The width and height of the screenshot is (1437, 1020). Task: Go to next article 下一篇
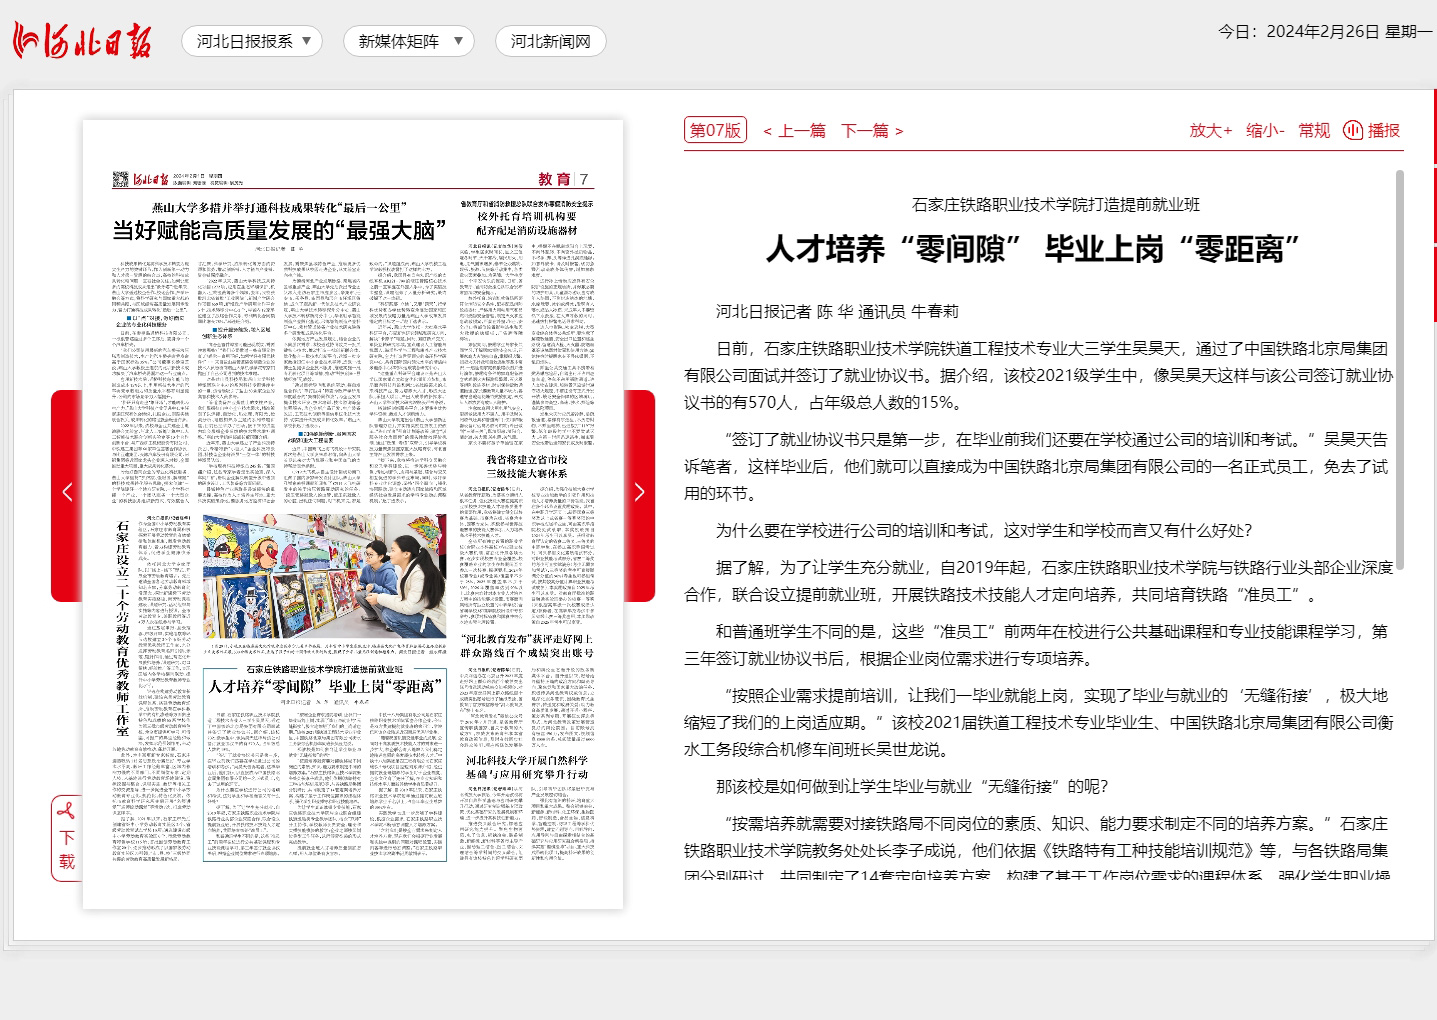point(872,131)
